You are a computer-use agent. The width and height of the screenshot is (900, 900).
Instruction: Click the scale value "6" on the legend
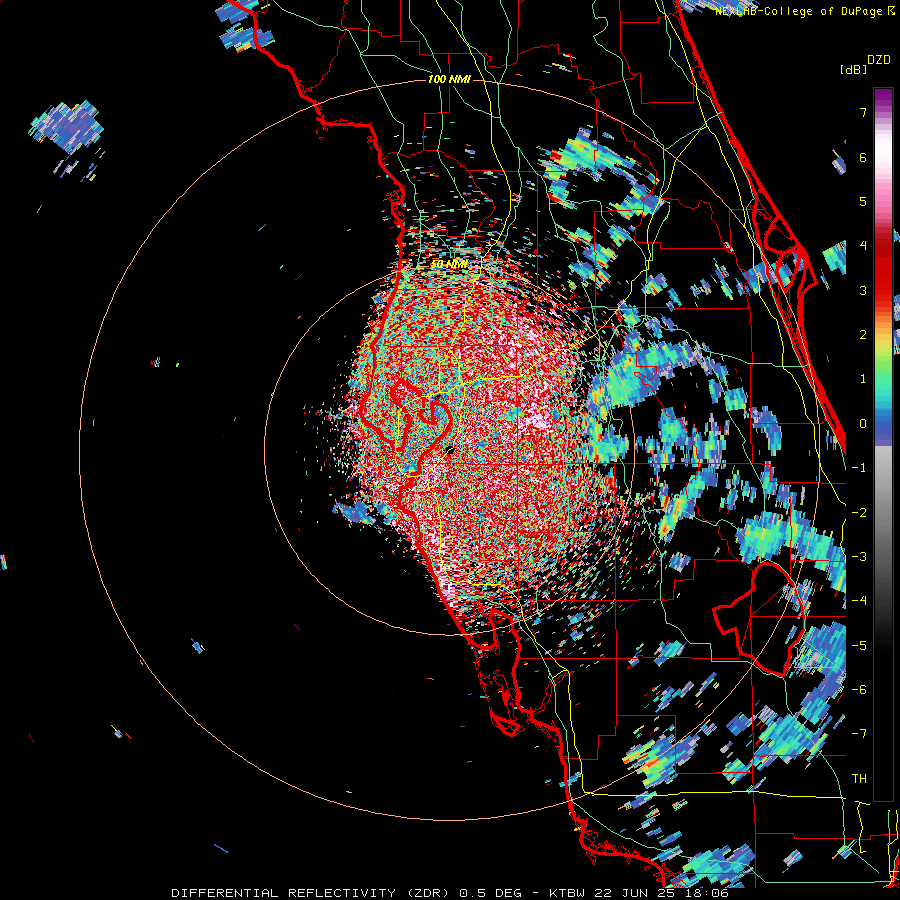[863, 157]
